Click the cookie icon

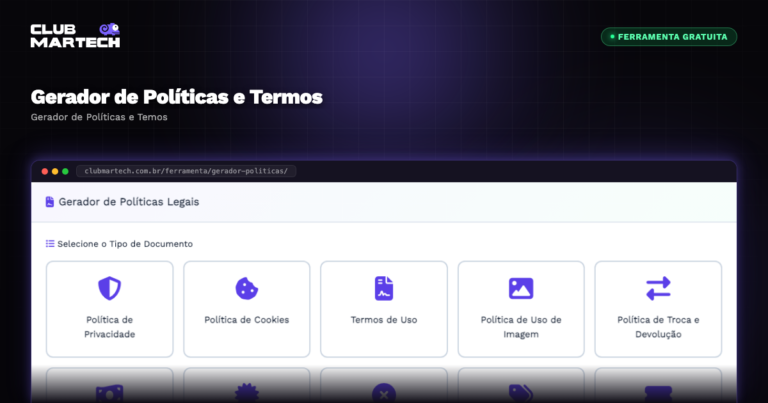(x=247, y=288)
